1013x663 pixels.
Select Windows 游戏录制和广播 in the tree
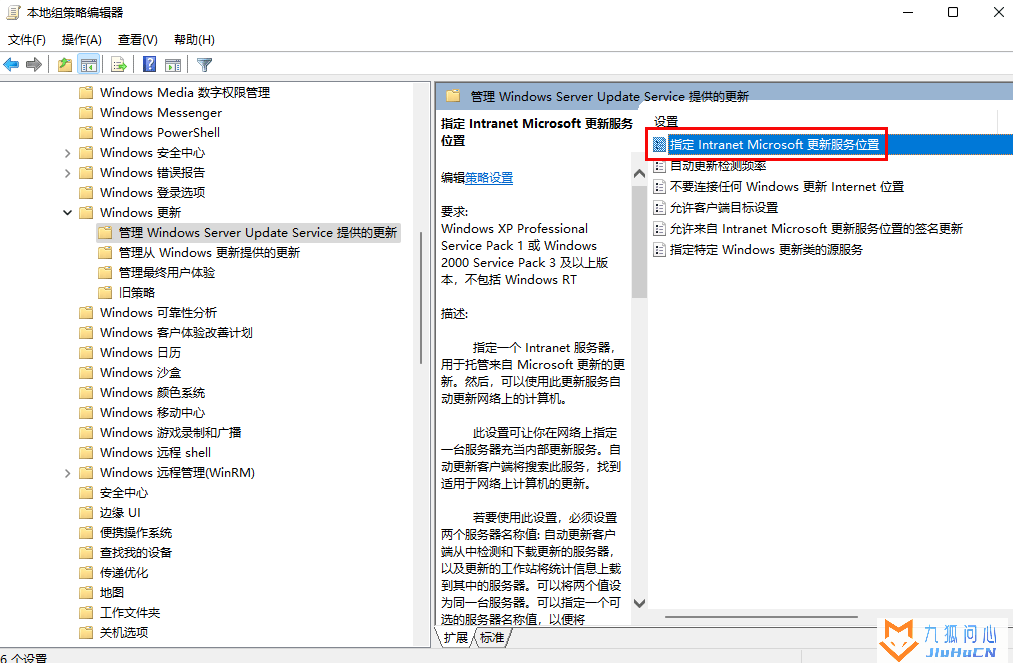pyautogui.click(x=171, y=433)
